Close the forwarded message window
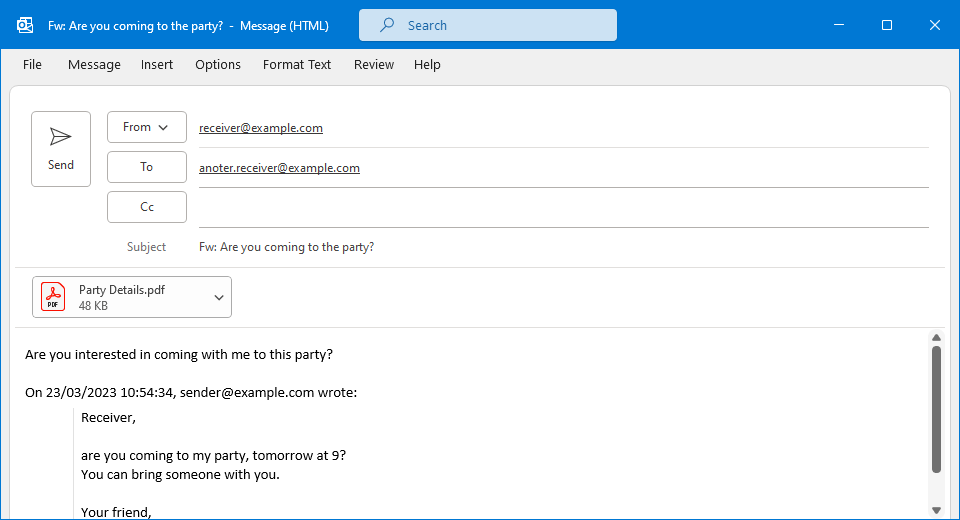The height and width of the screenshot is (520, 960). click(x=935, y=25)
